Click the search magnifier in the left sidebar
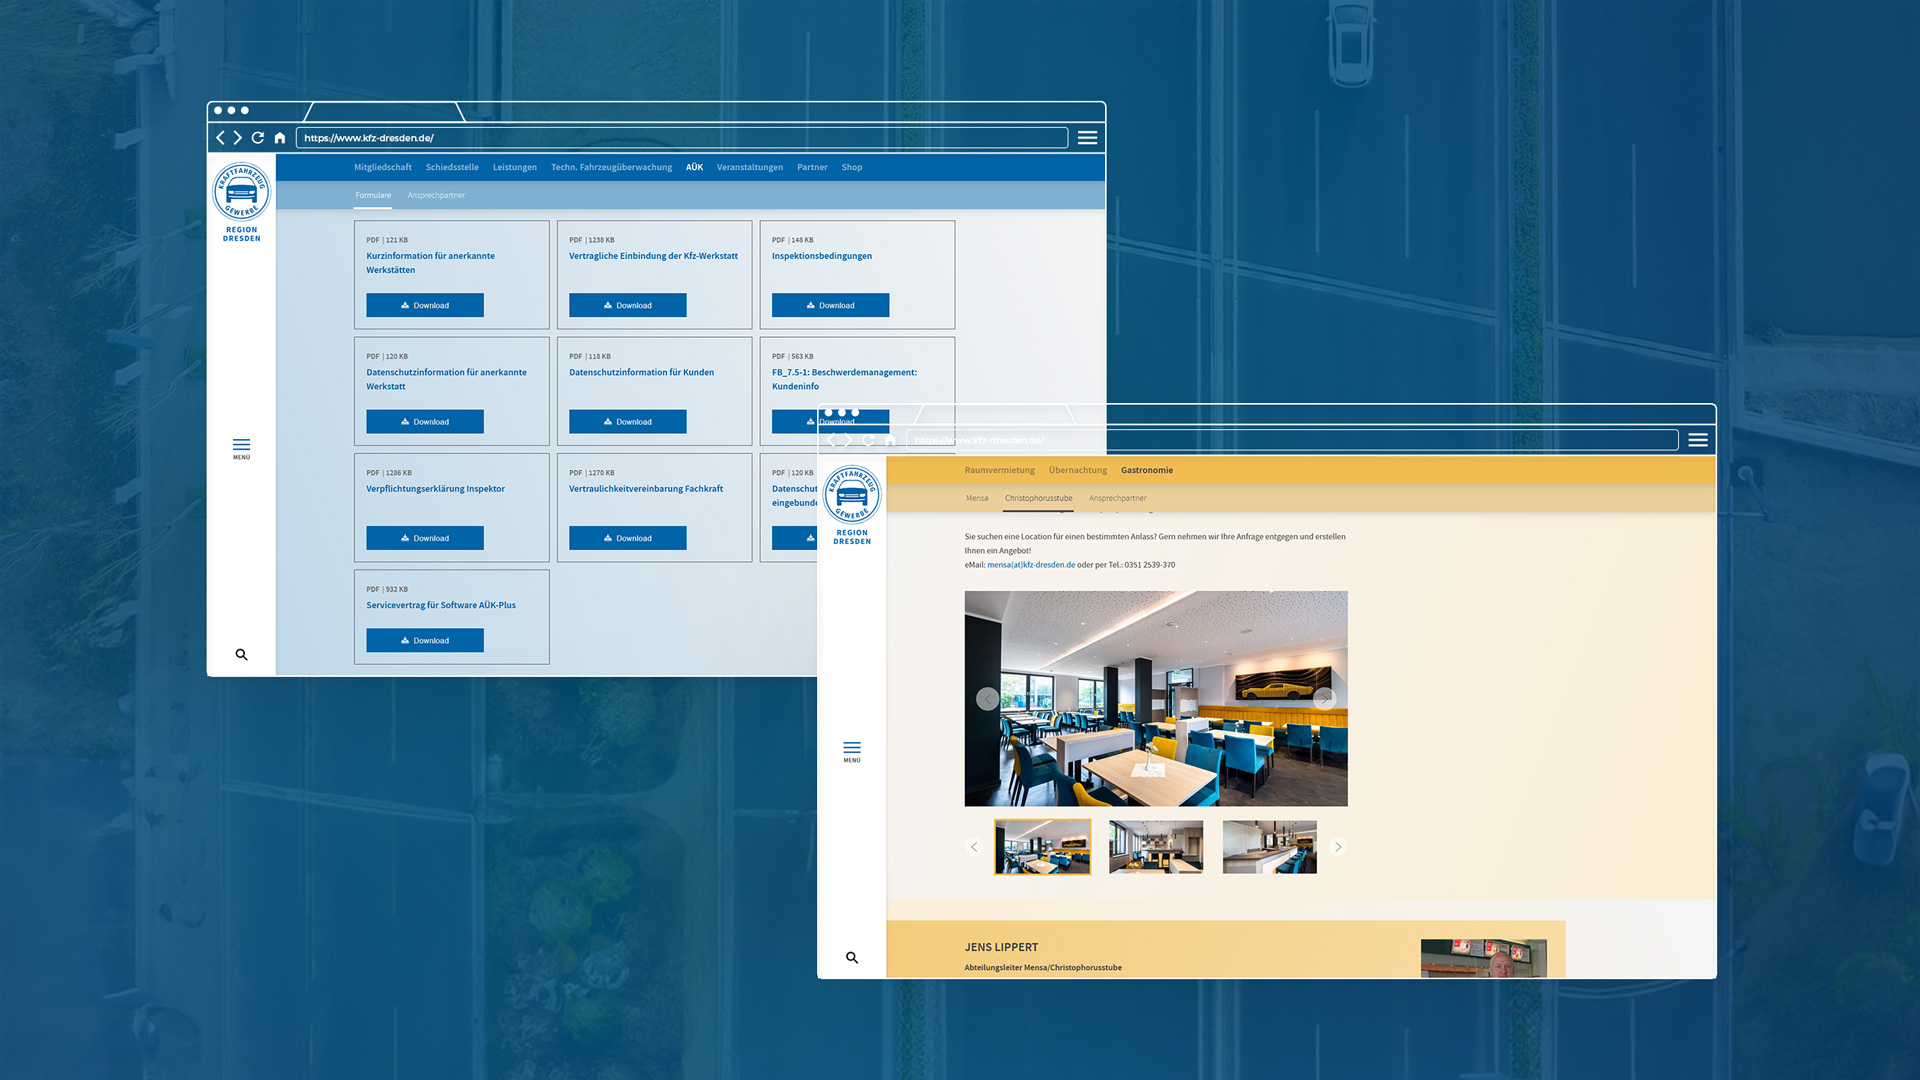This screenshot has width=1920, height=1080. (x=241, y=655)
